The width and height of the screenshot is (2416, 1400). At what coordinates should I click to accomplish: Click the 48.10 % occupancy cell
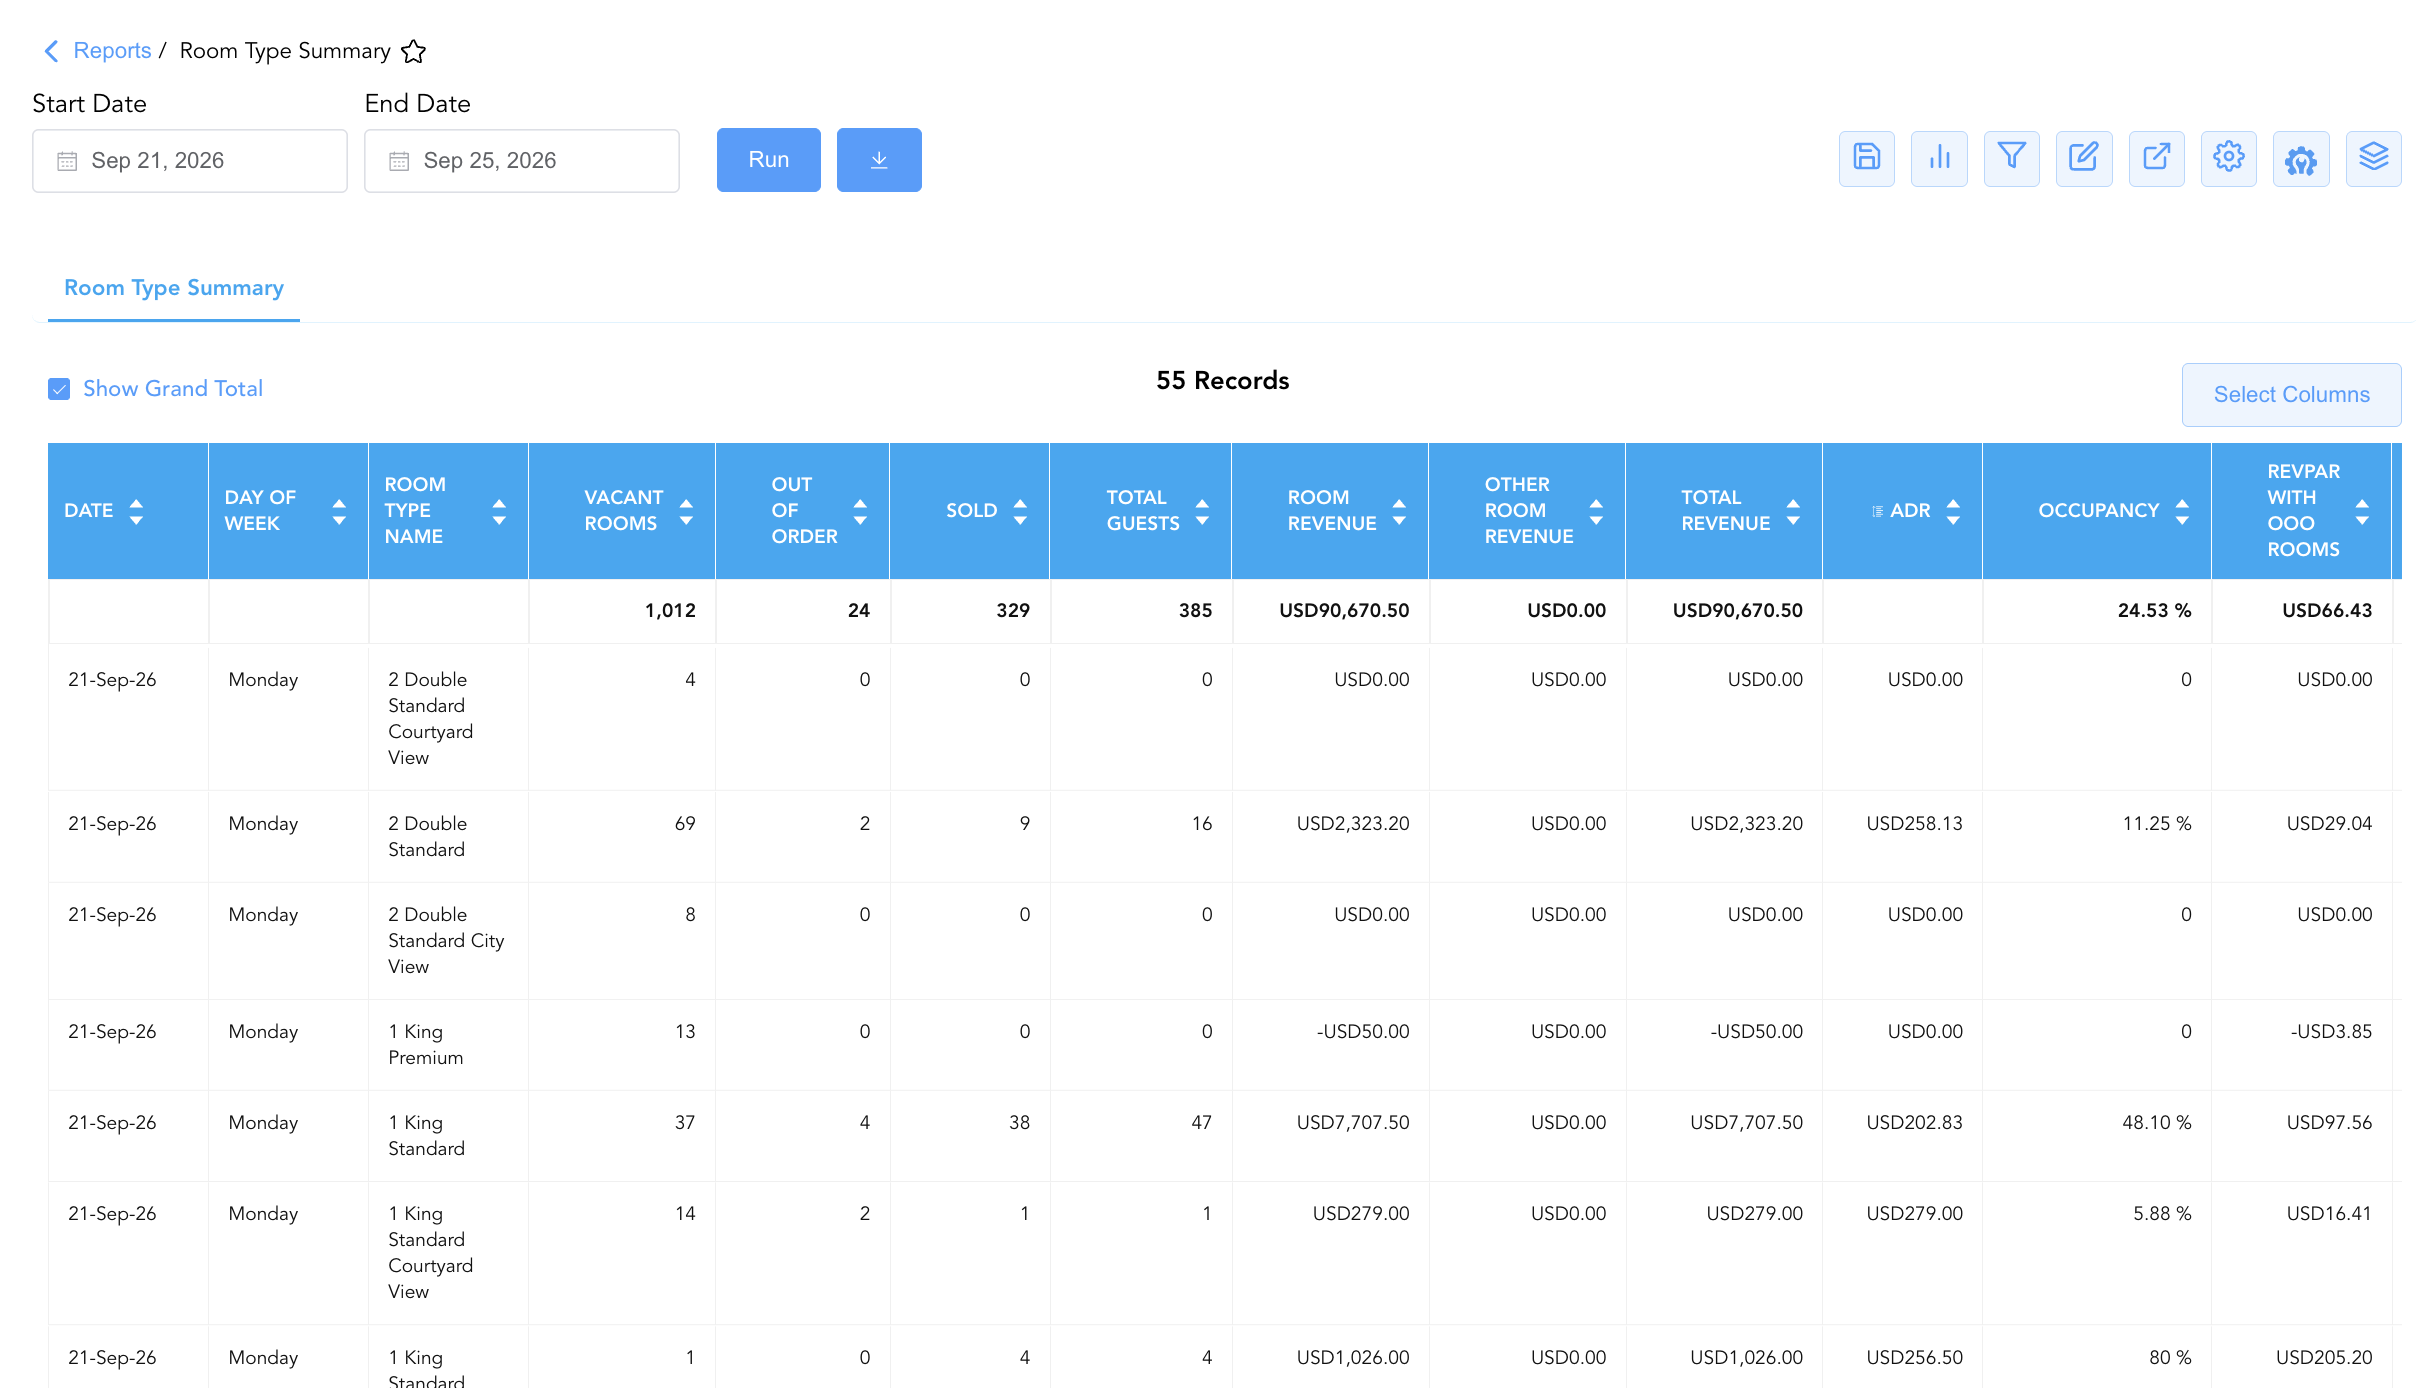coord(2156,1122)
